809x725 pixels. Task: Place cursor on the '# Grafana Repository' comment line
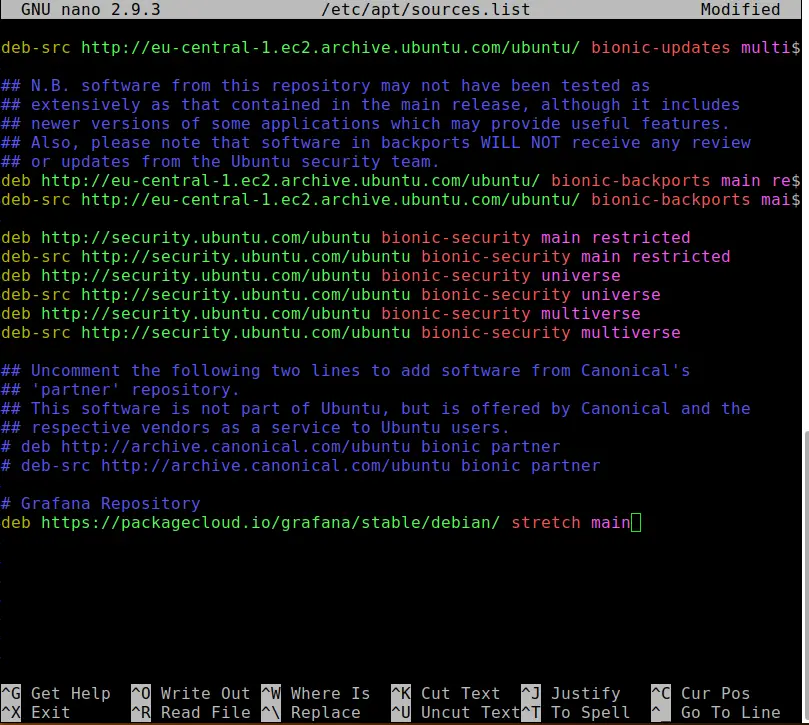click(101, 503)
